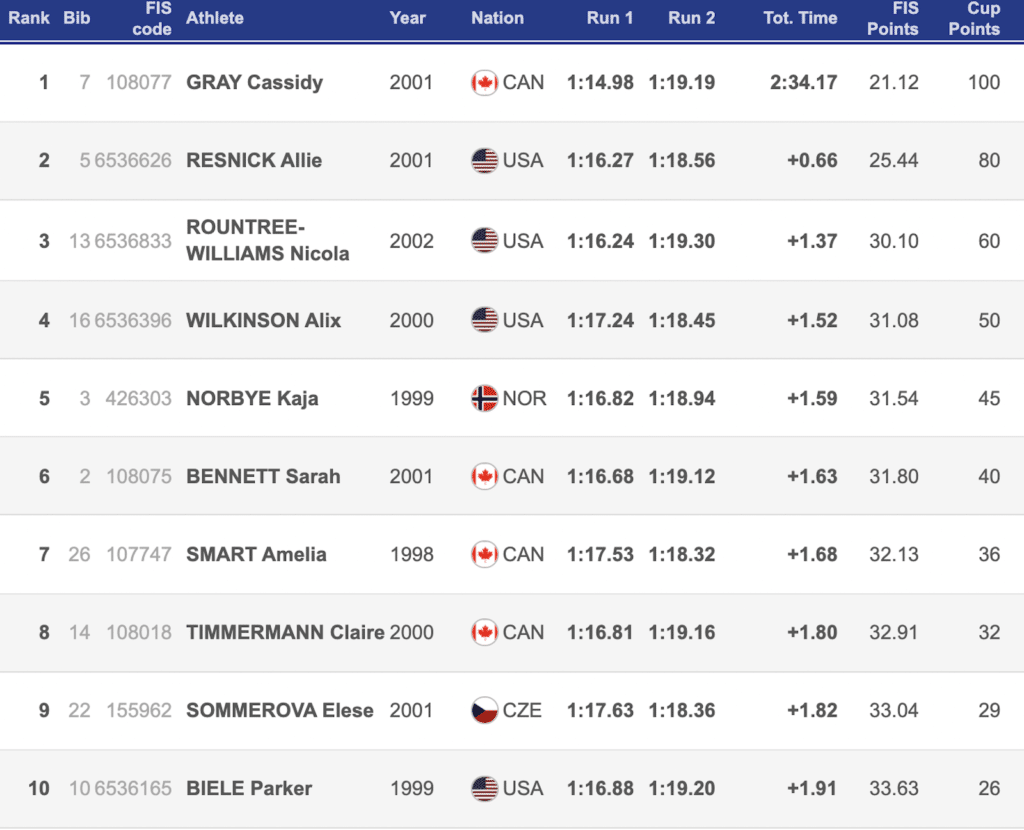Screen dimensions: 1024x830
Task: Click the USA flag next to BIELE Parker
Action: (x=484, y=789)
